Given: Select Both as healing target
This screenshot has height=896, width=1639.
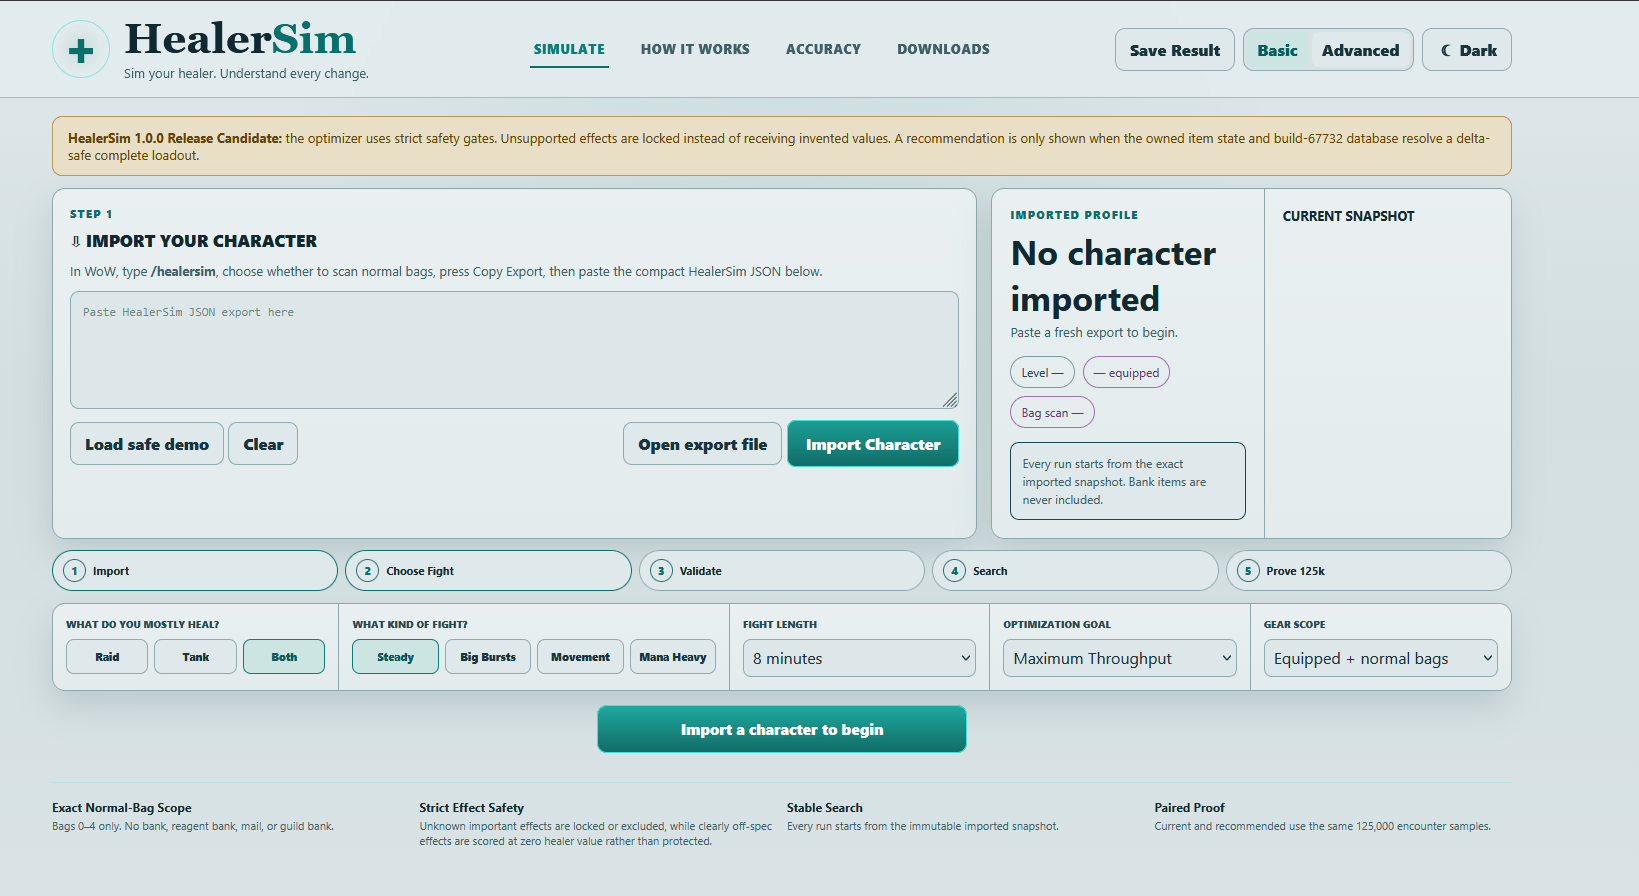Looking at the screenshot, I should [284, 657].
